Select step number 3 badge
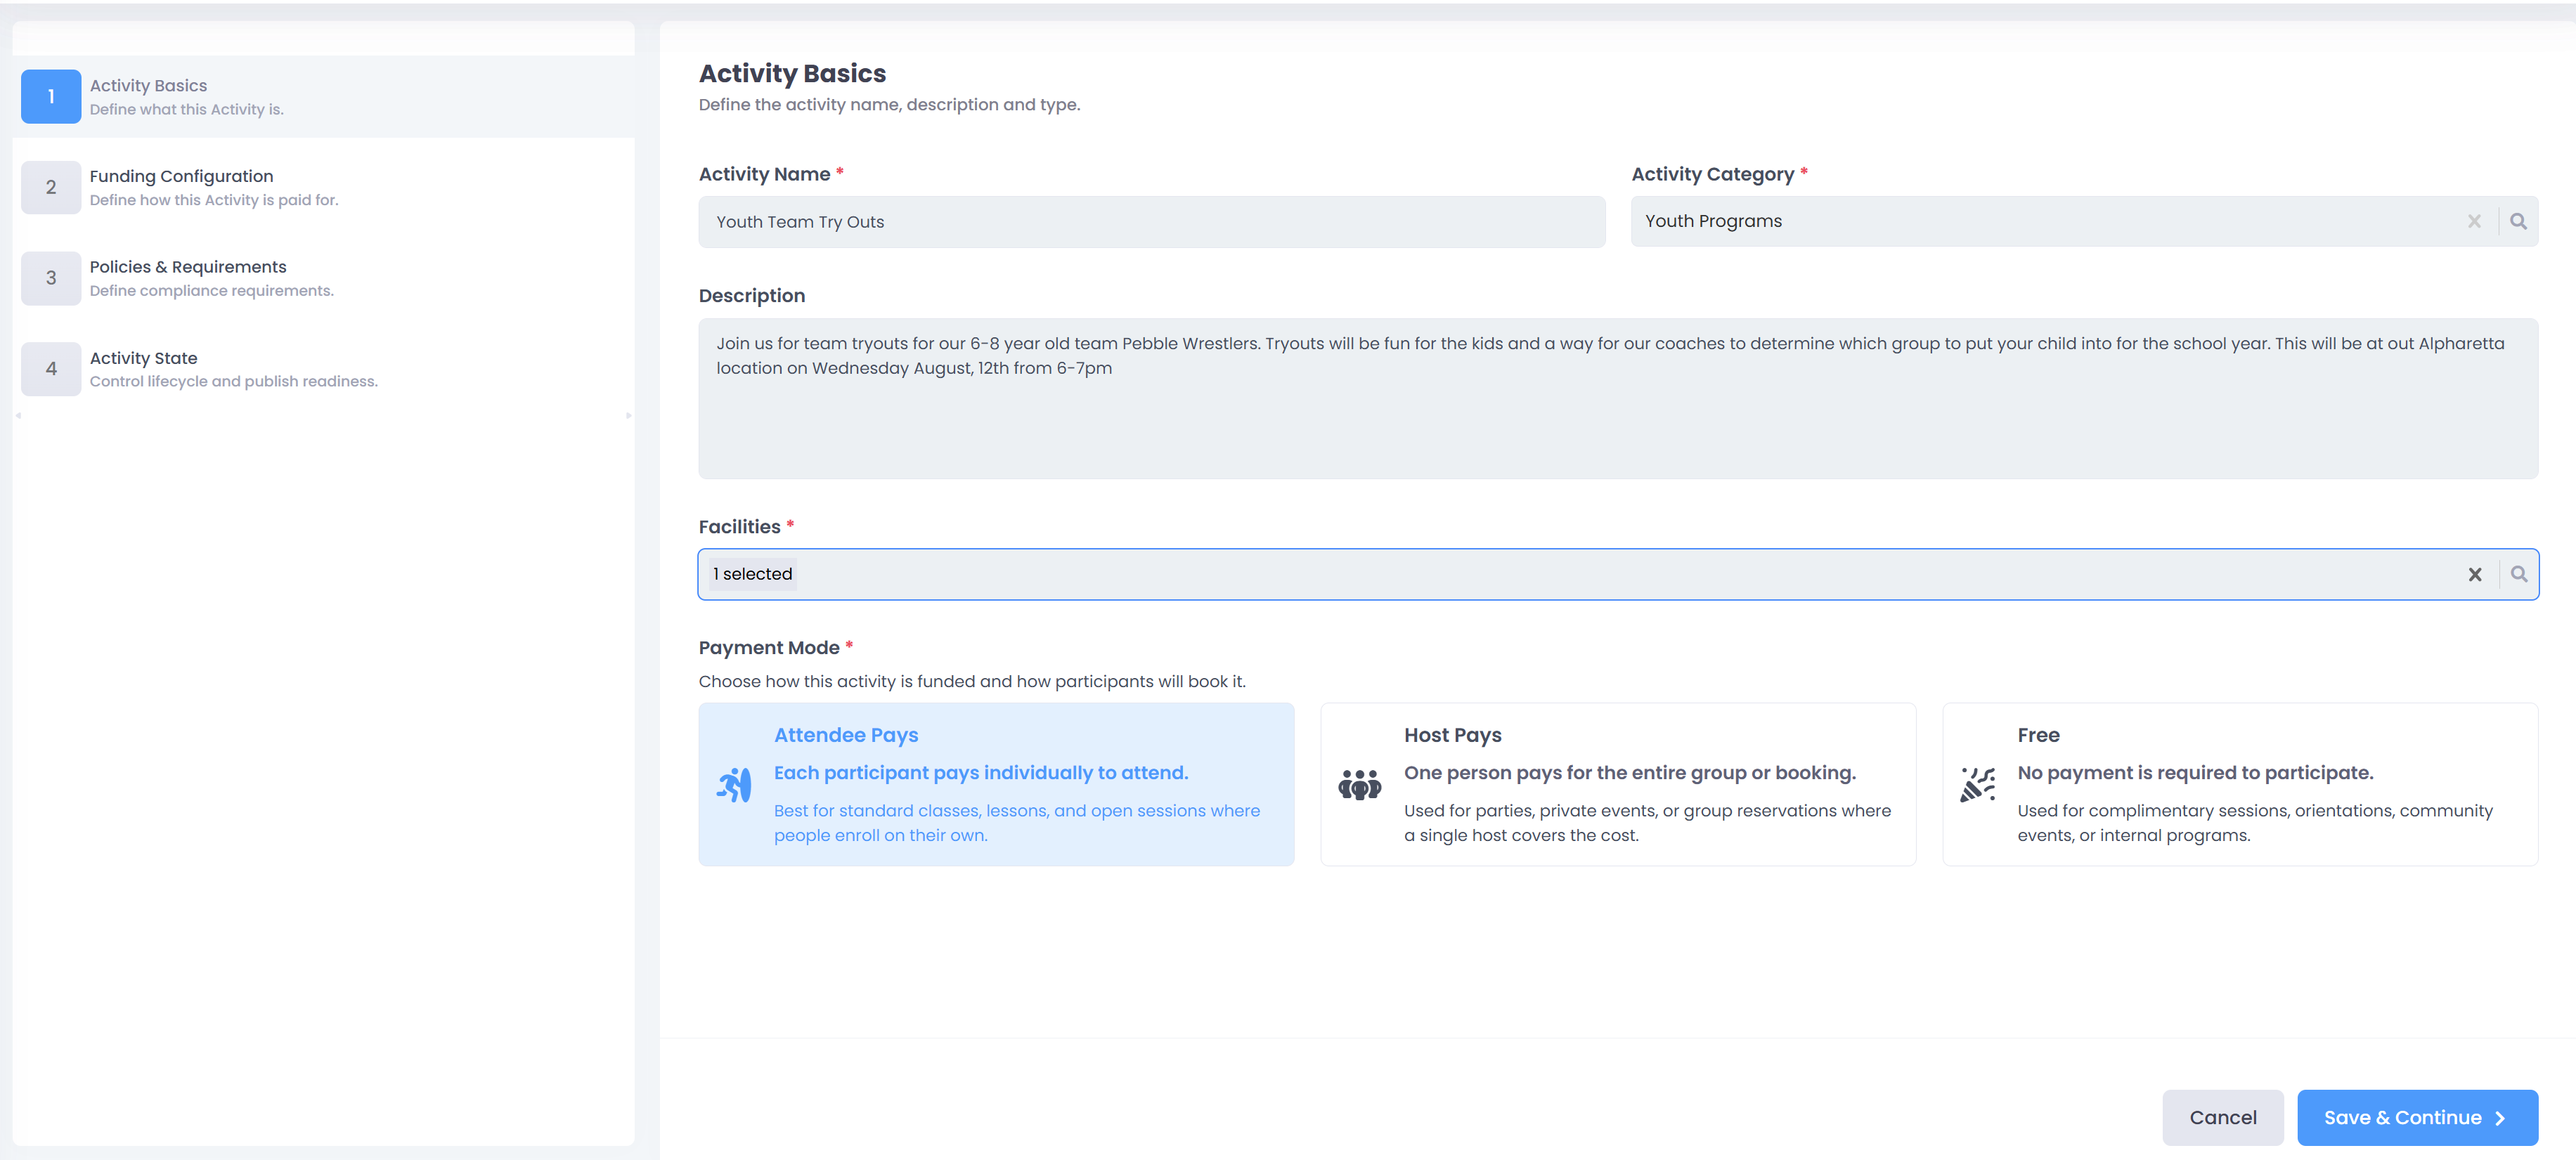This screenshot has width=2576, height=1160. click(51, 278)
